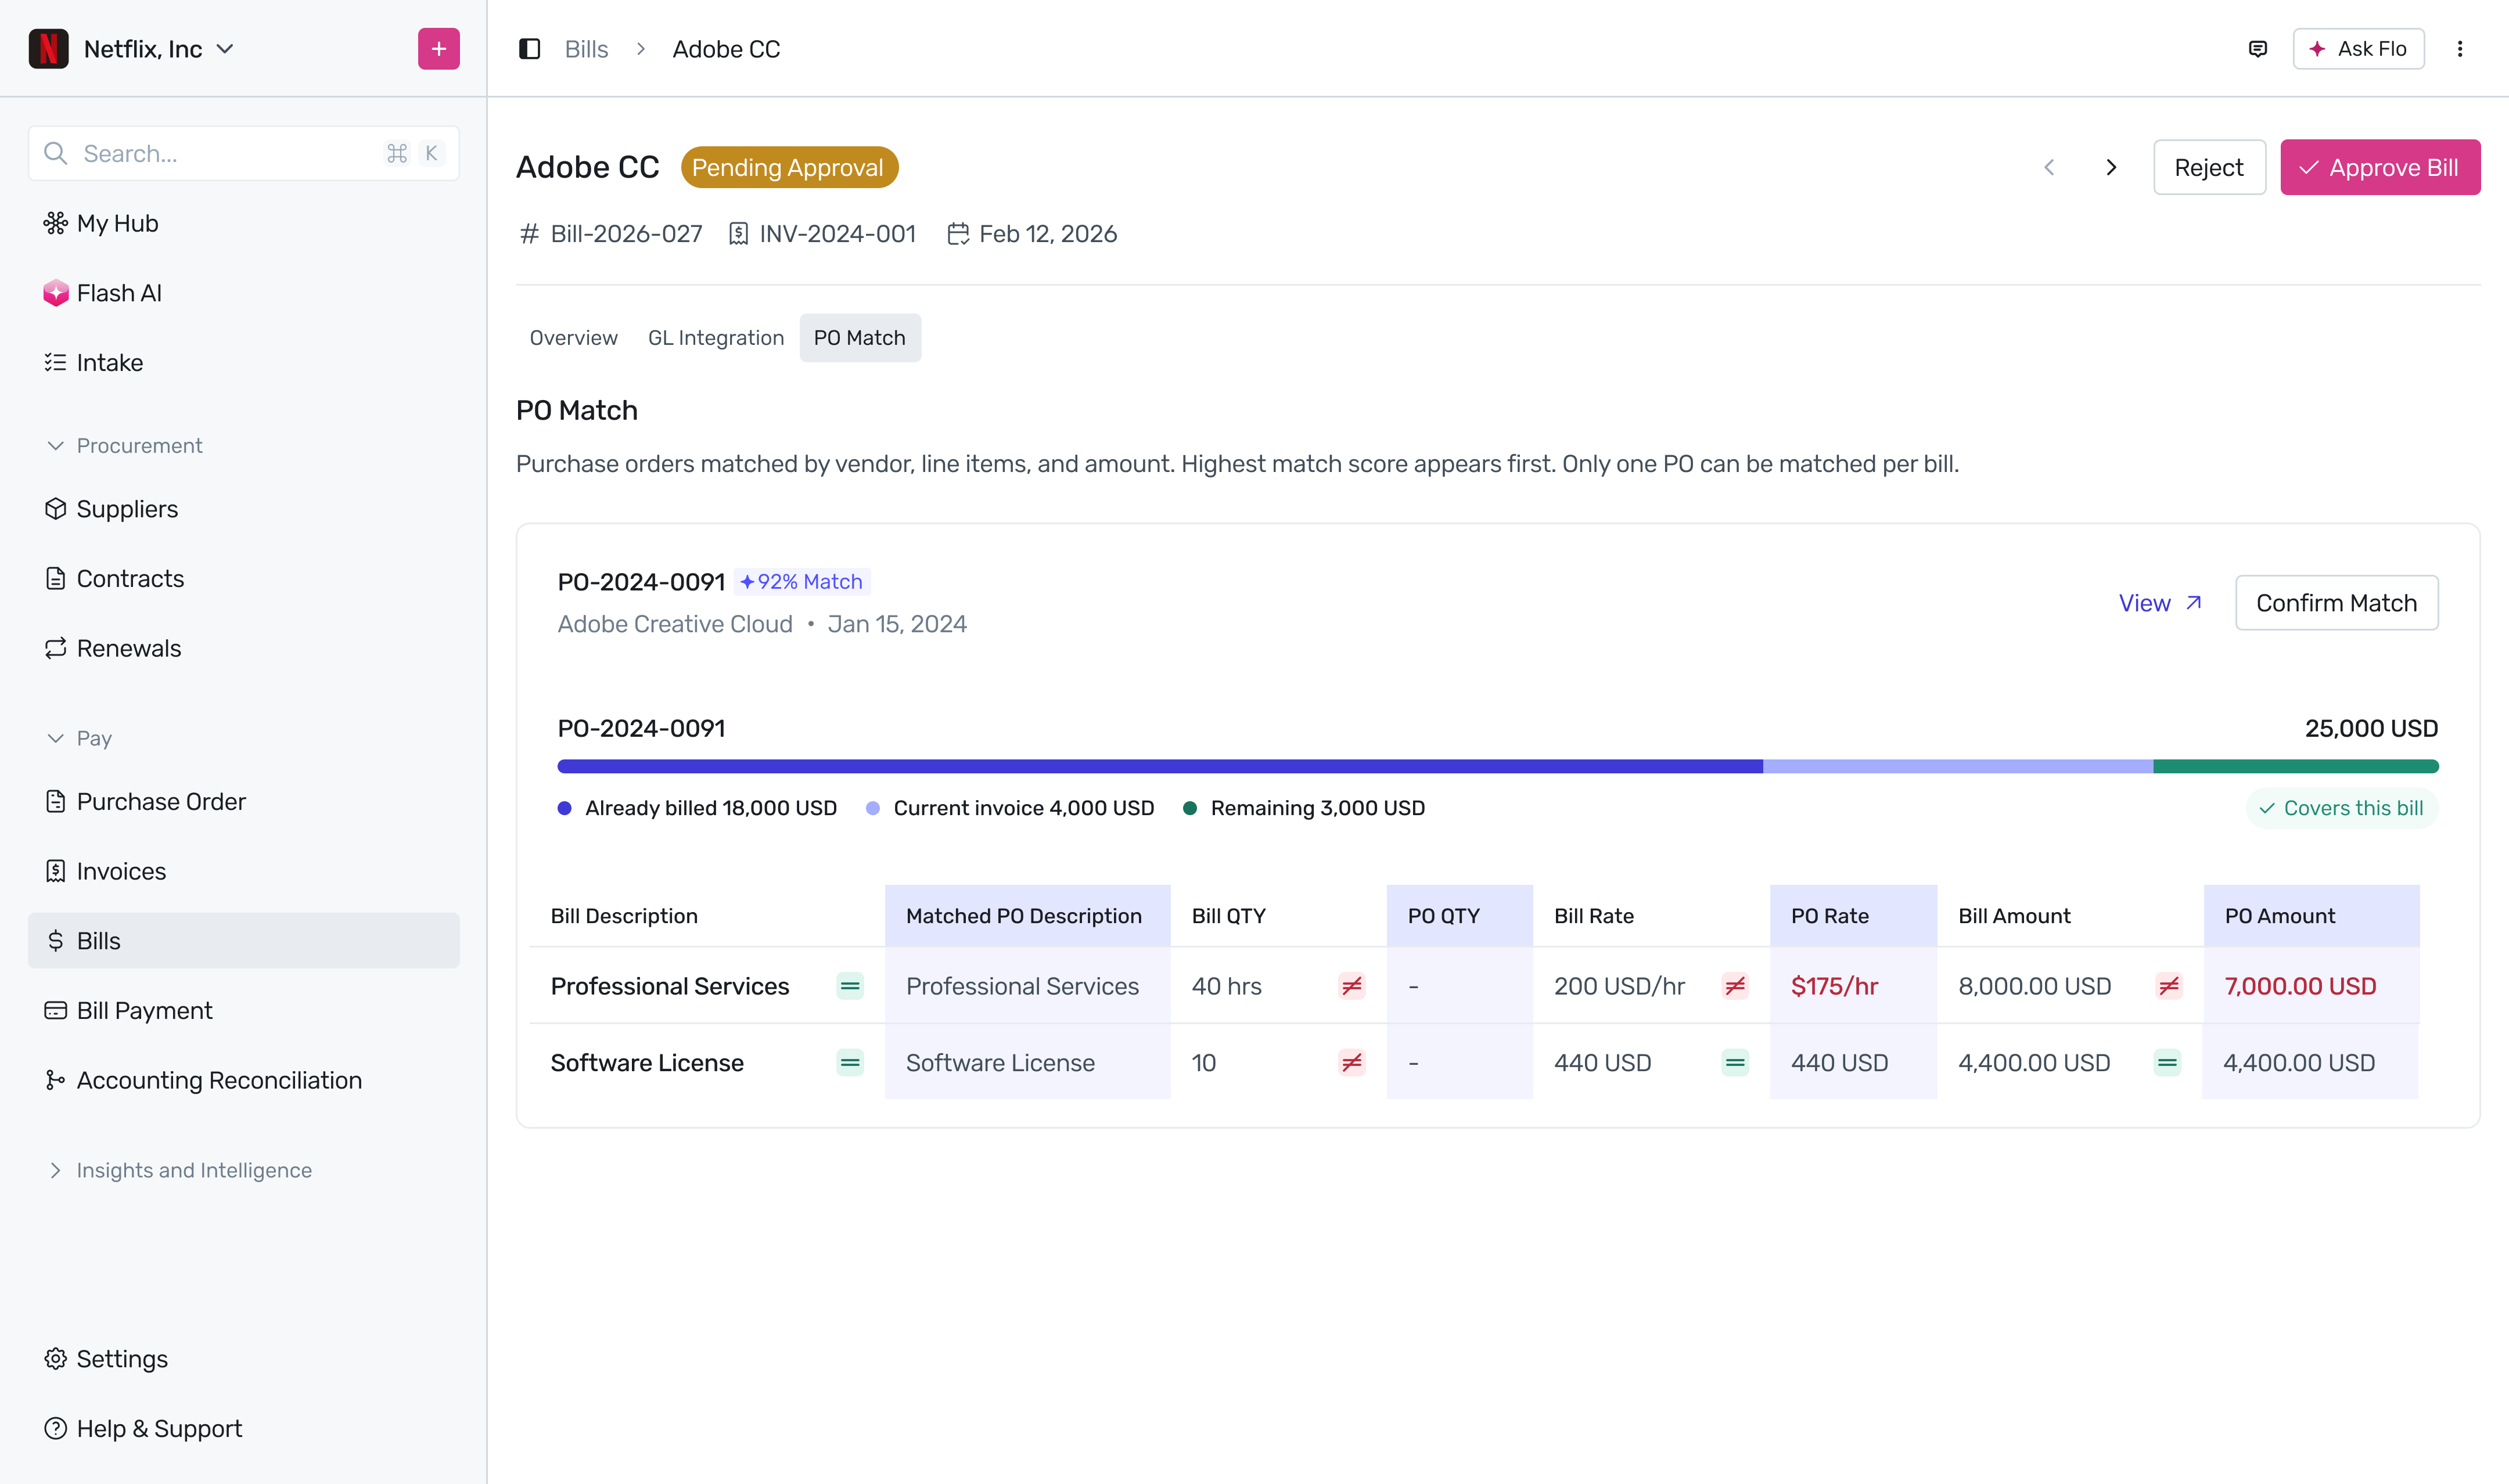Click the current invoice light purple segment

1958,767
